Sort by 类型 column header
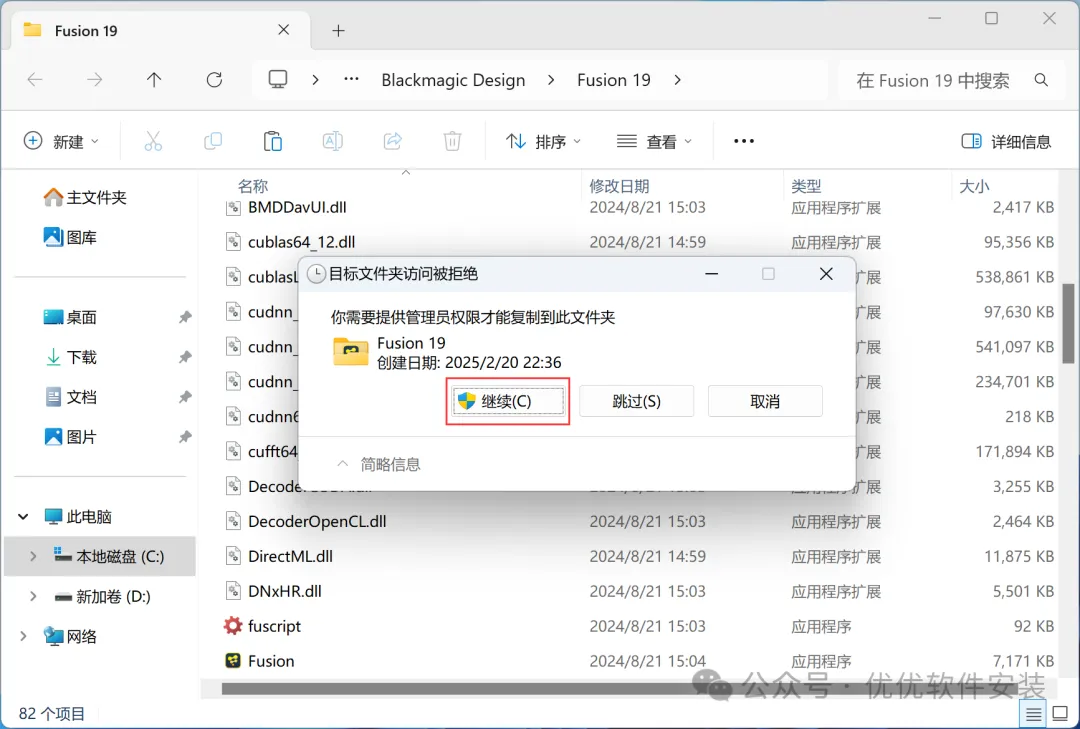 (806, 185)
